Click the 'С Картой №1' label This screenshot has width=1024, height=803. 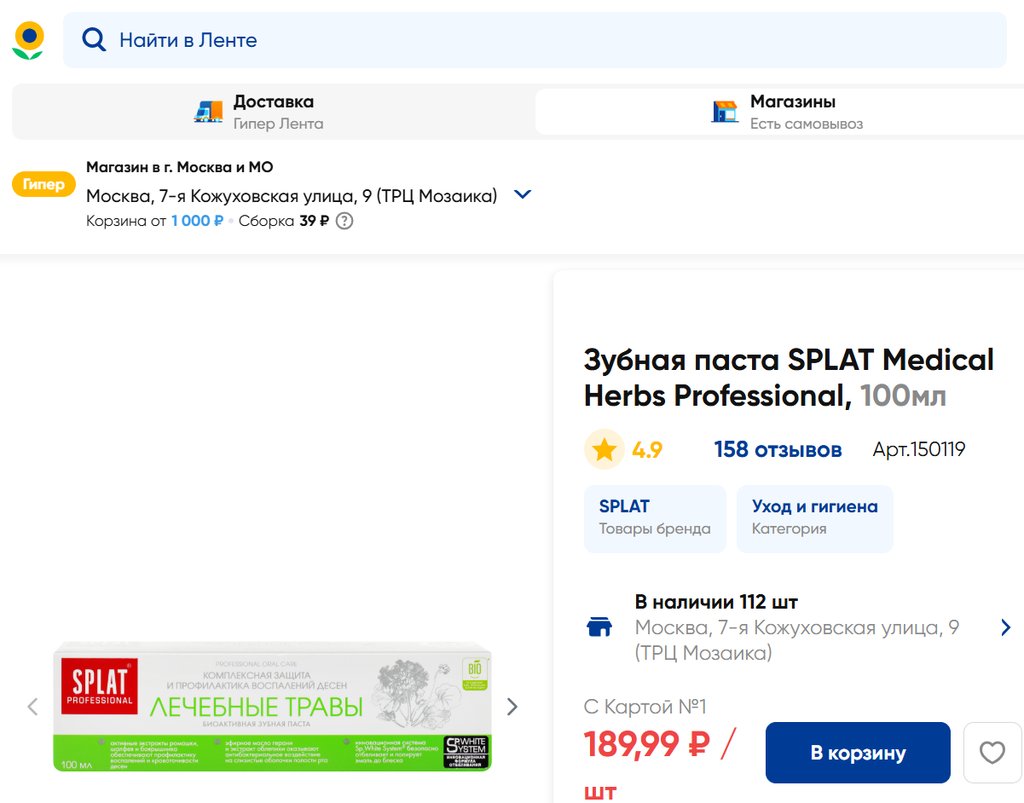(x=645, y=706)
